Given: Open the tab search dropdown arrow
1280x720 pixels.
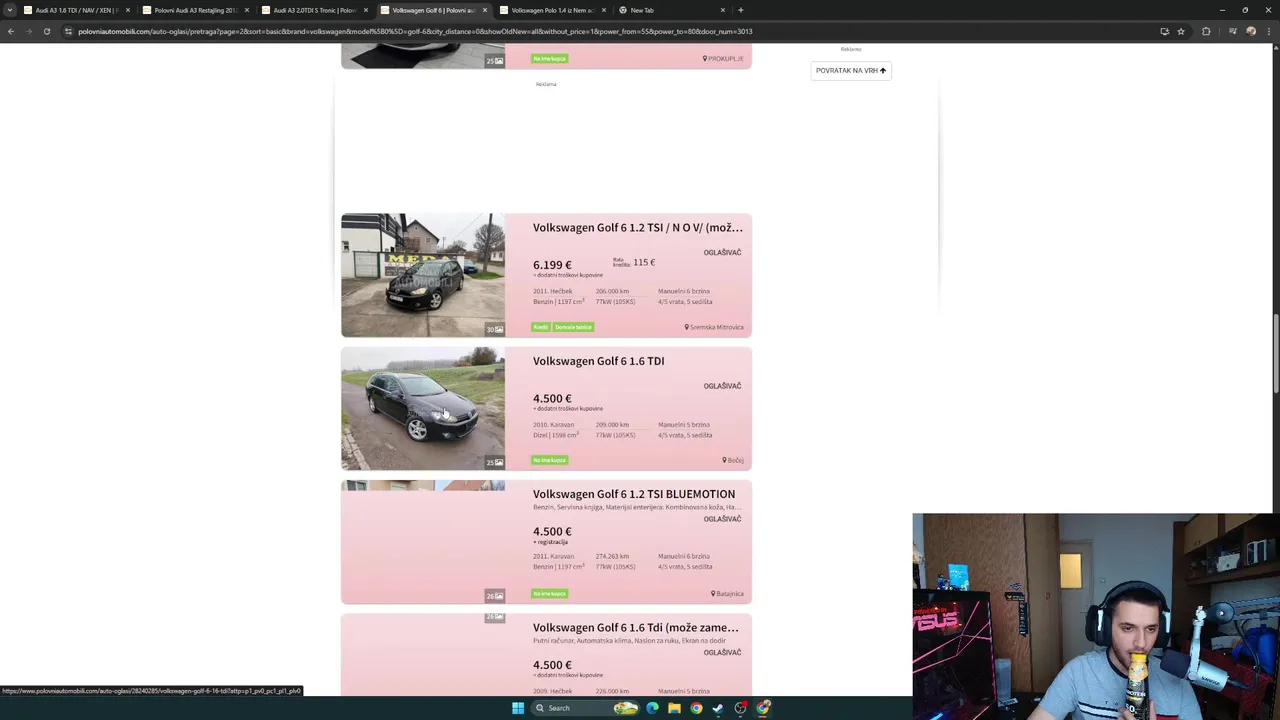Looking at the screenshot, I should pyautogui.click(x=10, y=10).
